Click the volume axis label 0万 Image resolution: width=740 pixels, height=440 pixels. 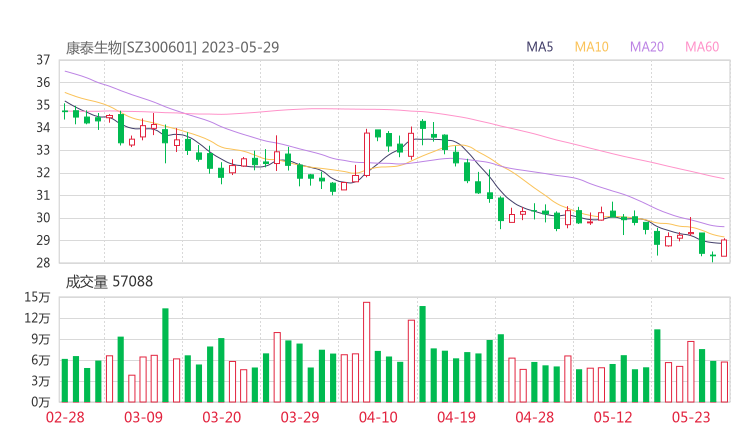click(x=41, y=402)
